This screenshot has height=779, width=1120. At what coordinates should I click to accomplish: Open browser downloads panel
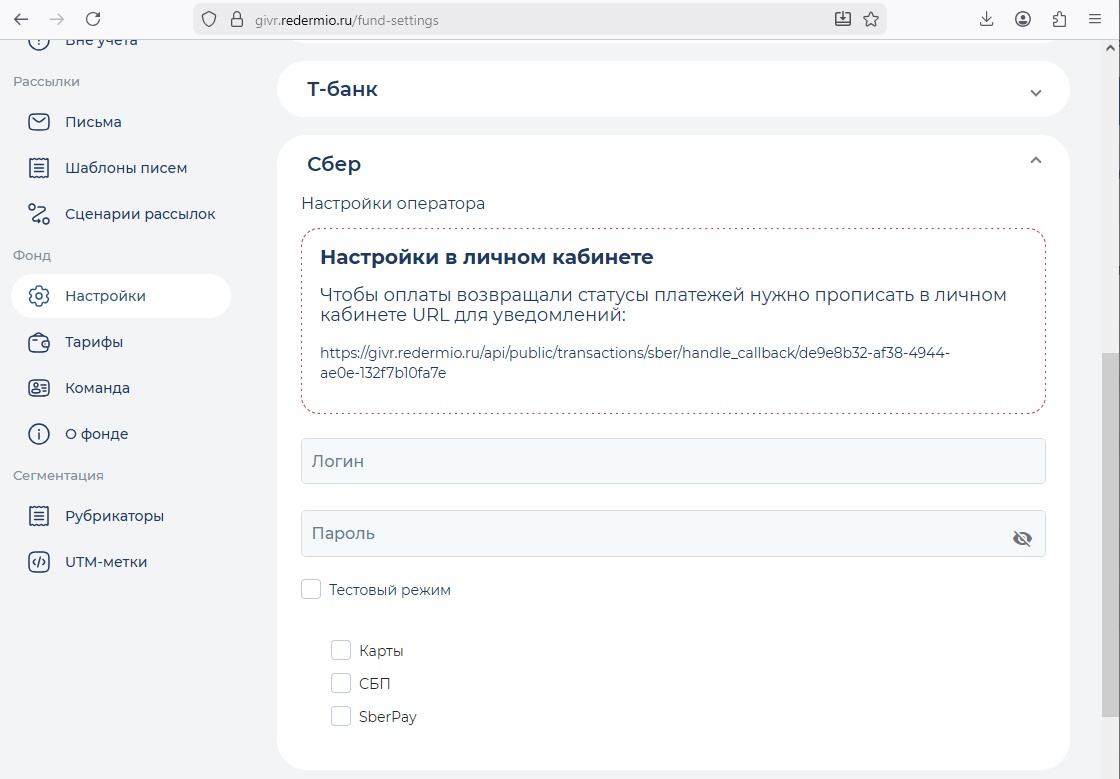click(x=986, y=19)
